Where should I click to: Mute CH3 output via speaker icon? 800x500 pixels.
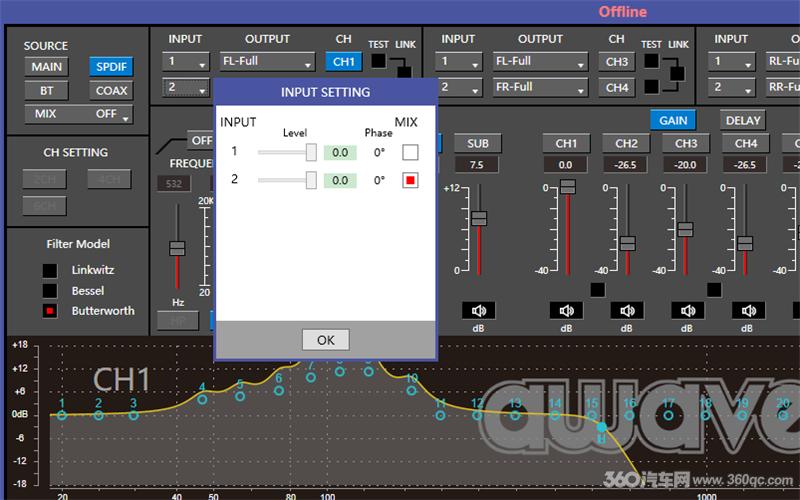click(687, 310)
